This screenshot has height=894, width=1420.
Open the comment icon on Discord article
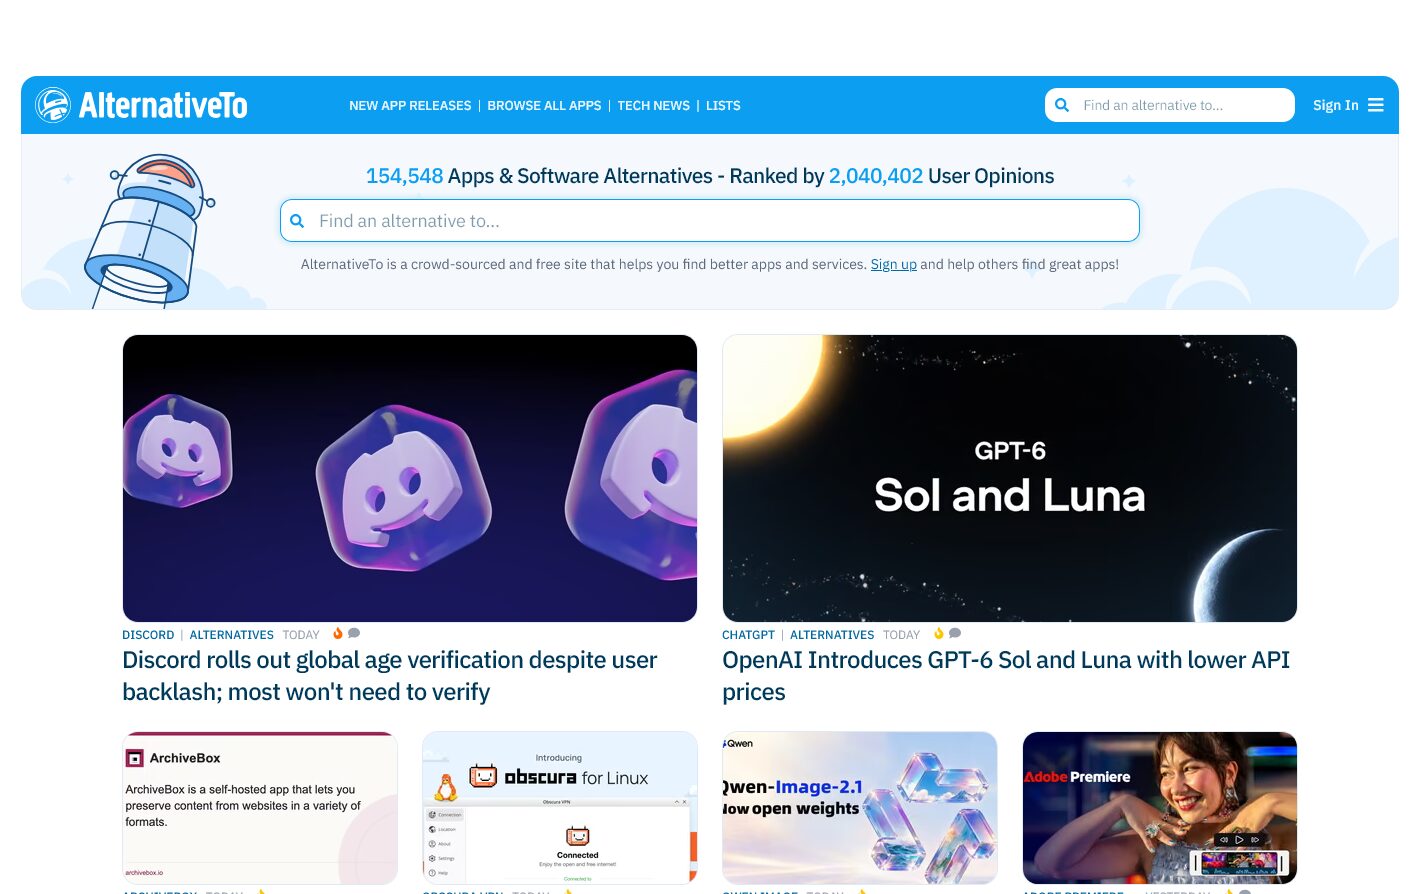pyautogui.click(x=354, y=634)
